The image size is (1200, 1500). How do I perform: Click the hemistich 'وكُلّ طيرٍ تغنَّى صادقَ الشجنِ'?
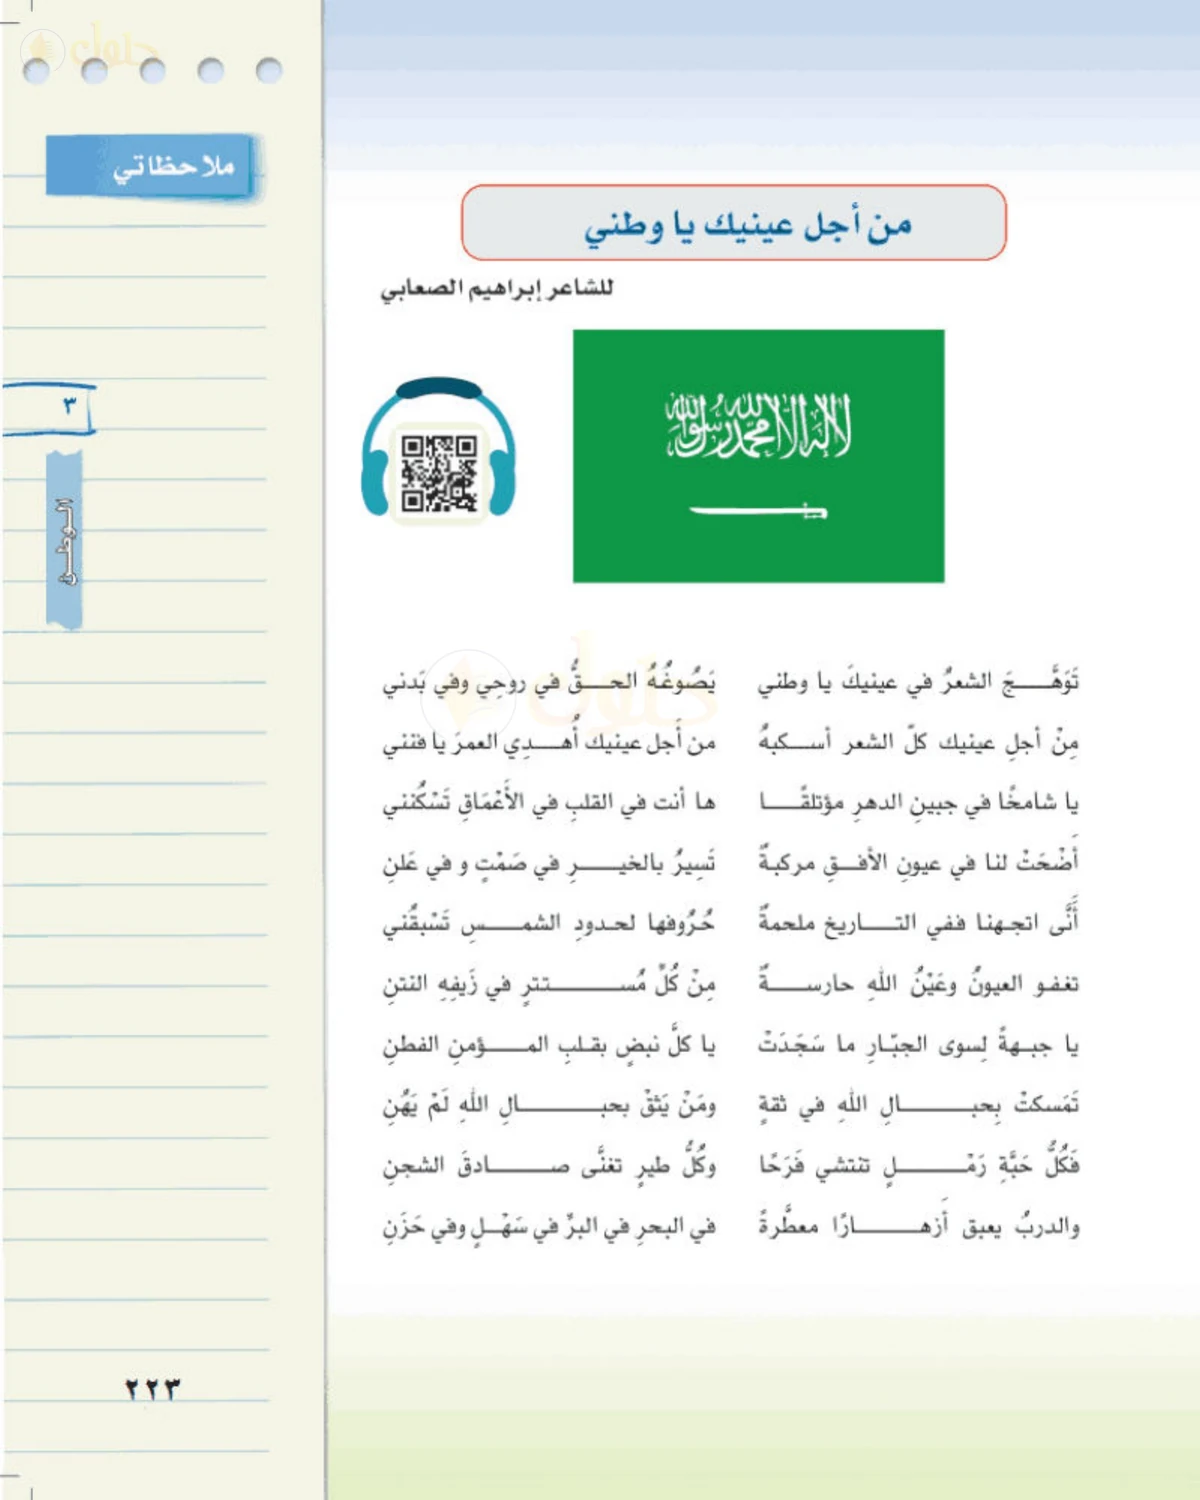[x=549, y=1165]
